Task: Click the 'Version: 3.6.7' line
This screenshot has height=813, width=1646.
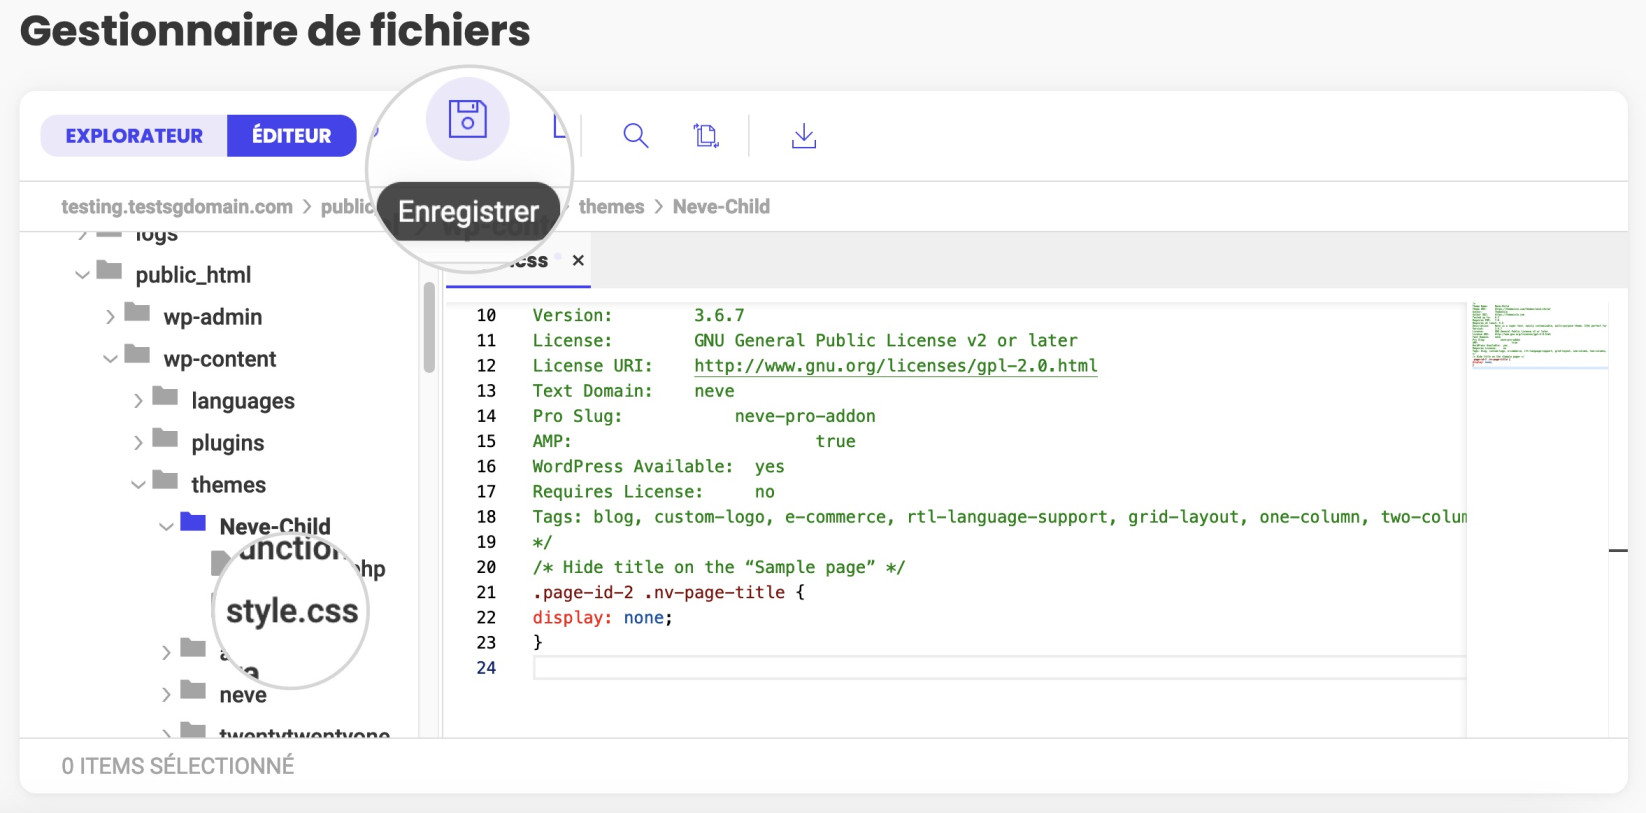Action: point(638,316)
